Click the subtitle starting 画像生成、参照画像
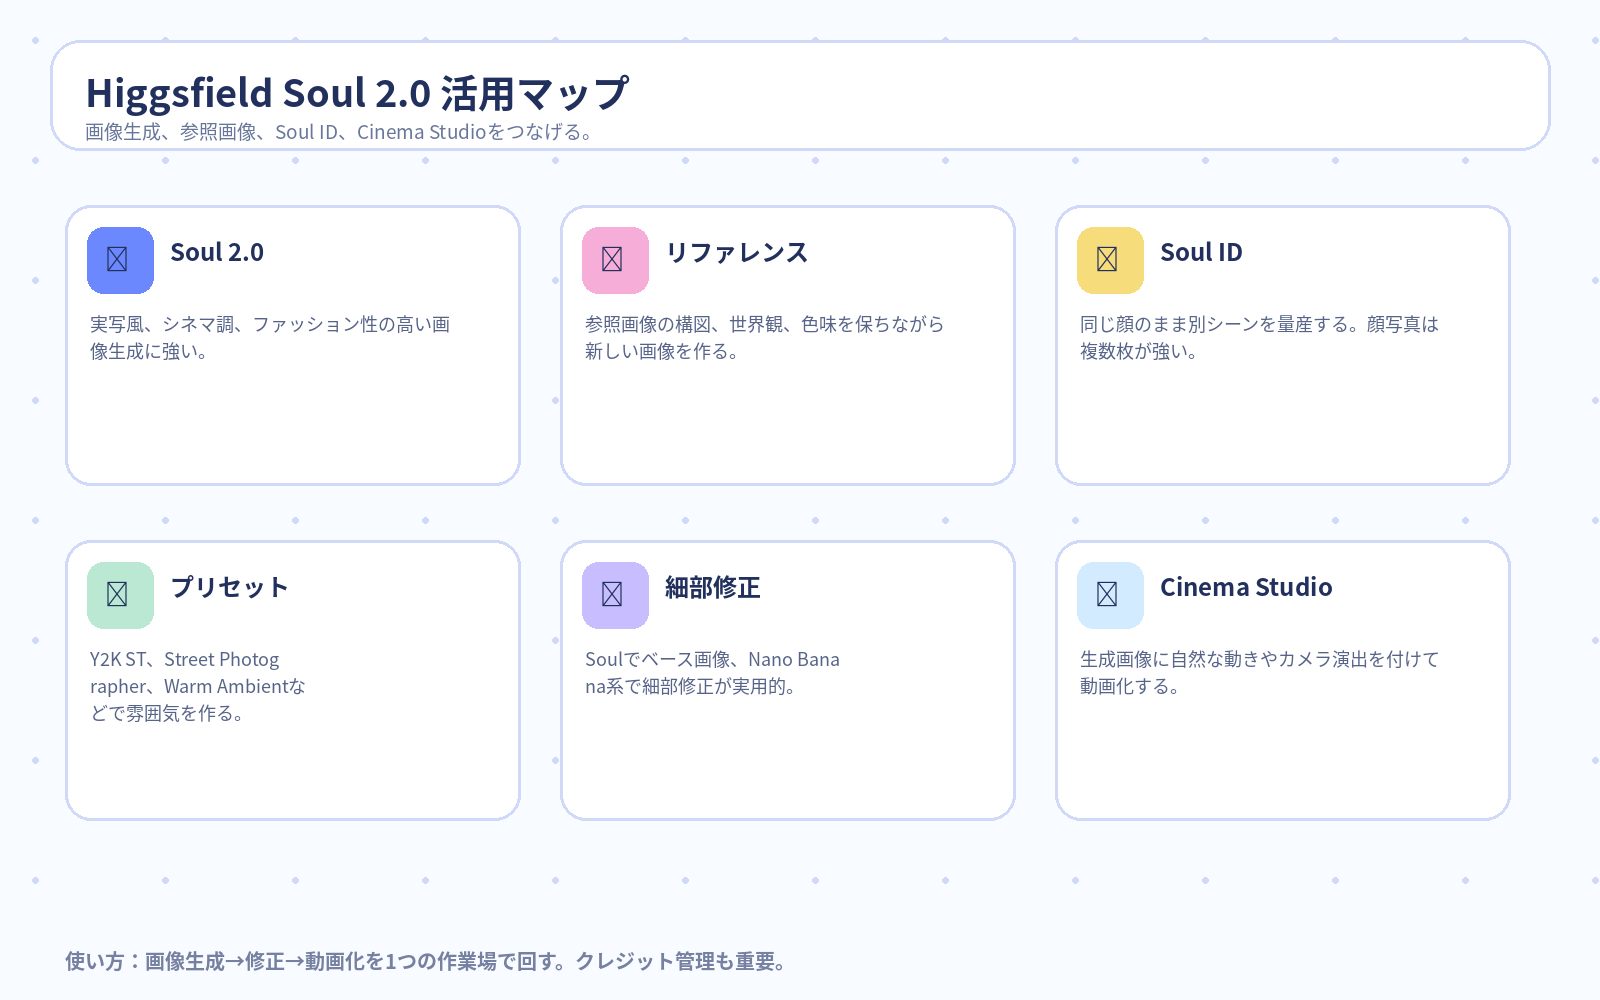The image size is (1600, 1000). [340, 132]
